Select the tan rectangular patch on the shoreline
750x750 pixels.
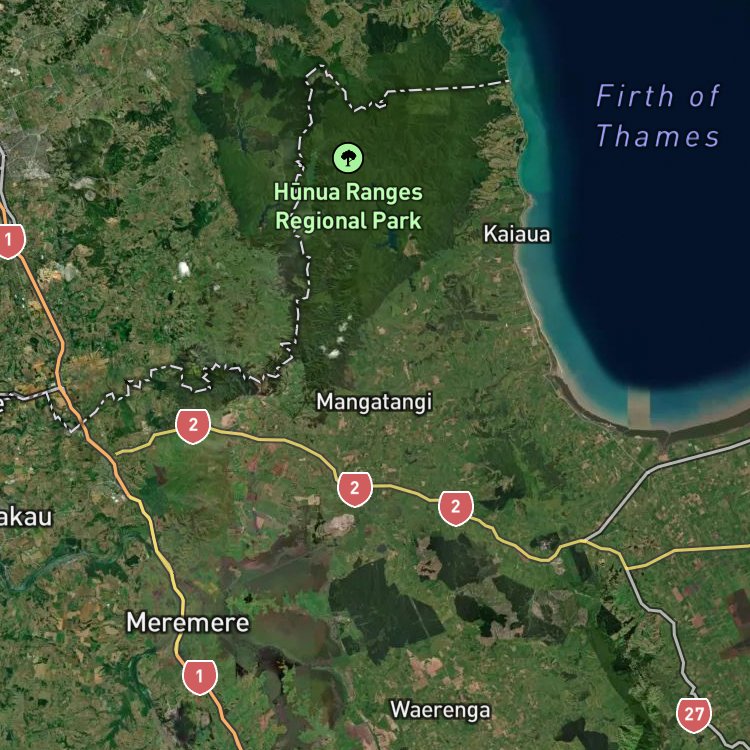click(639, 408)
